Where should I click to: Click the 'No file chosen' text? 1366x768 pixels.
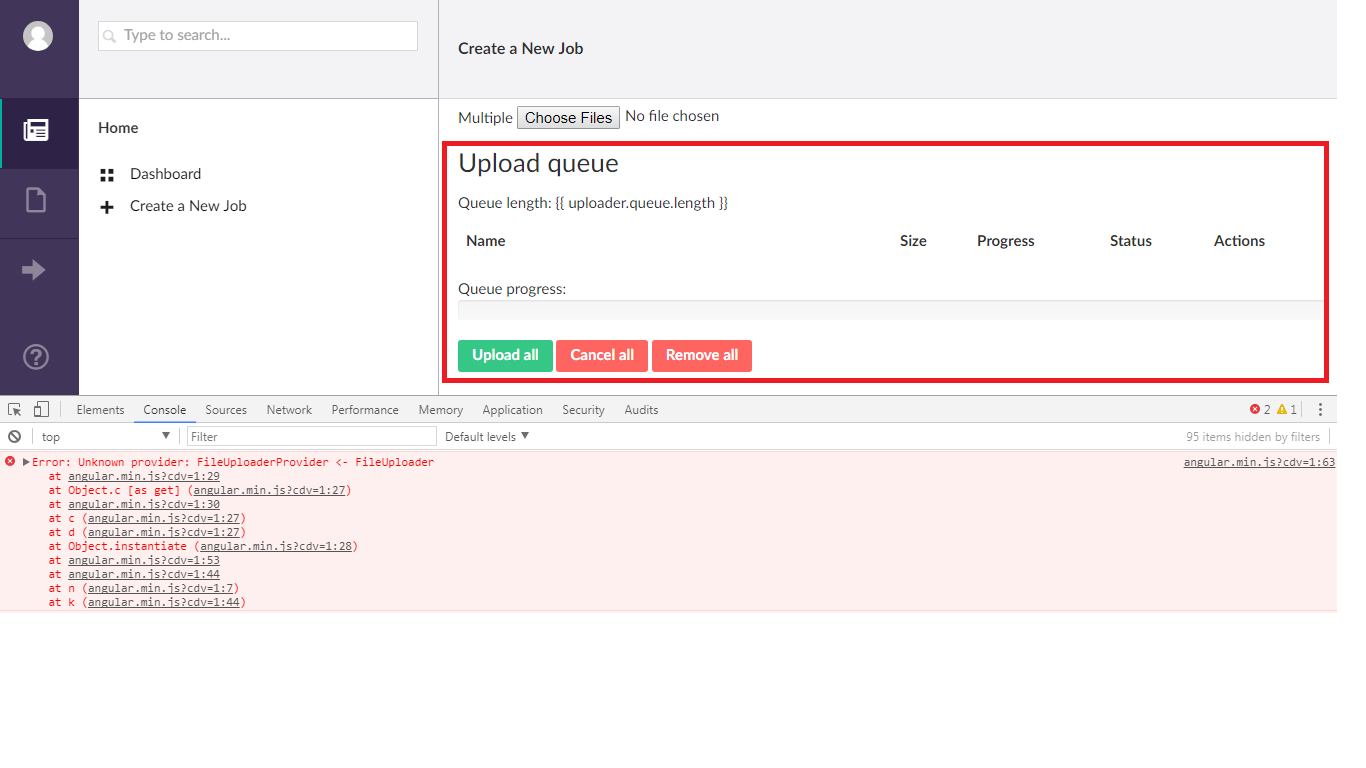click(x=672, y=116)
